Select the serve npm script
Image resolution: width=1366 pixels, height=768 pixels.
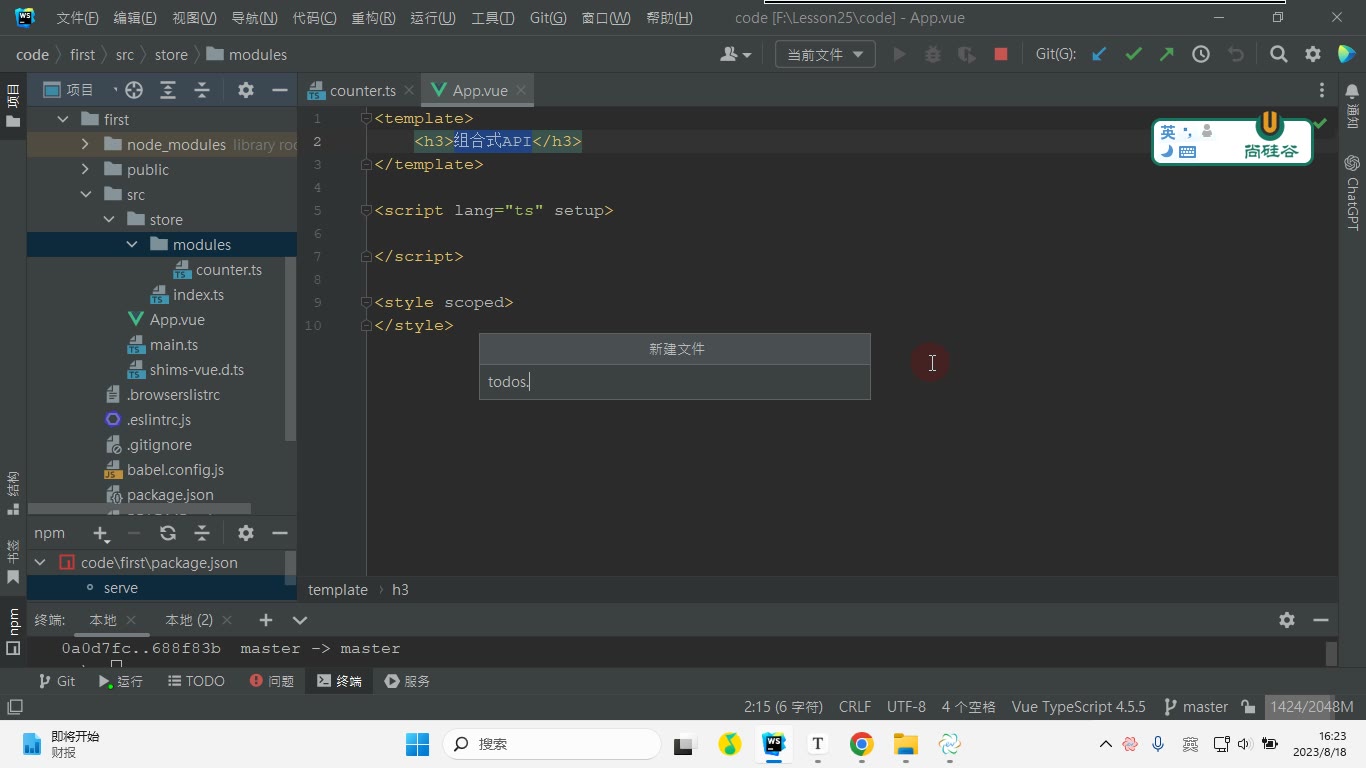(x=120, y=588)
